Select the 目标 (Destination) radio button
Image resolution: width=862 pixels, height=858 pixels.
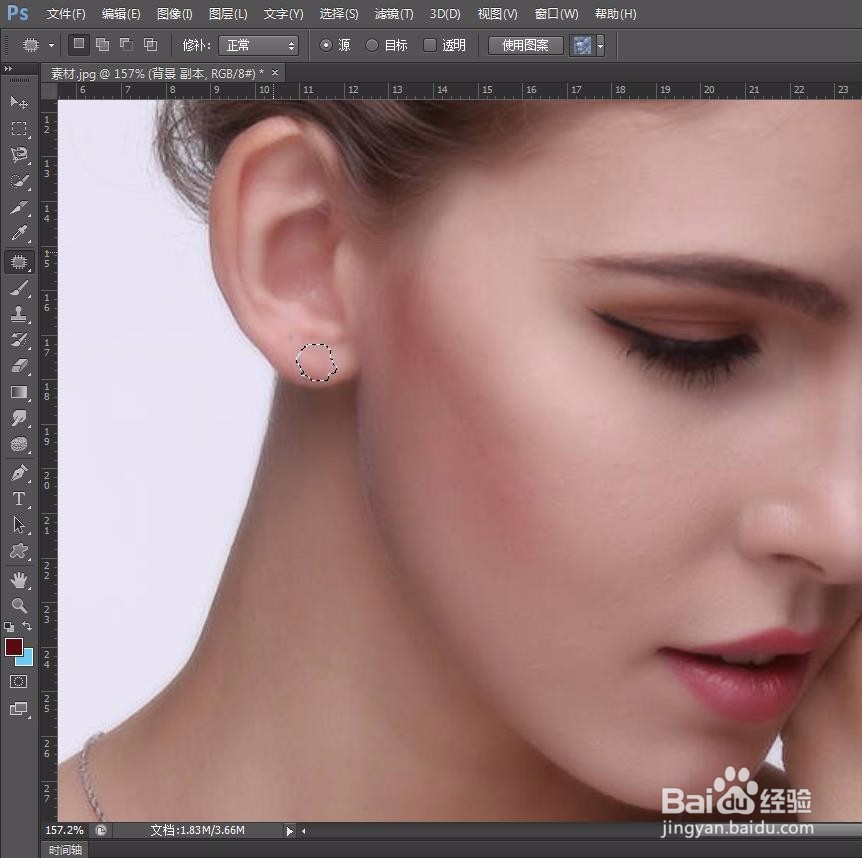tap(372, 45)
